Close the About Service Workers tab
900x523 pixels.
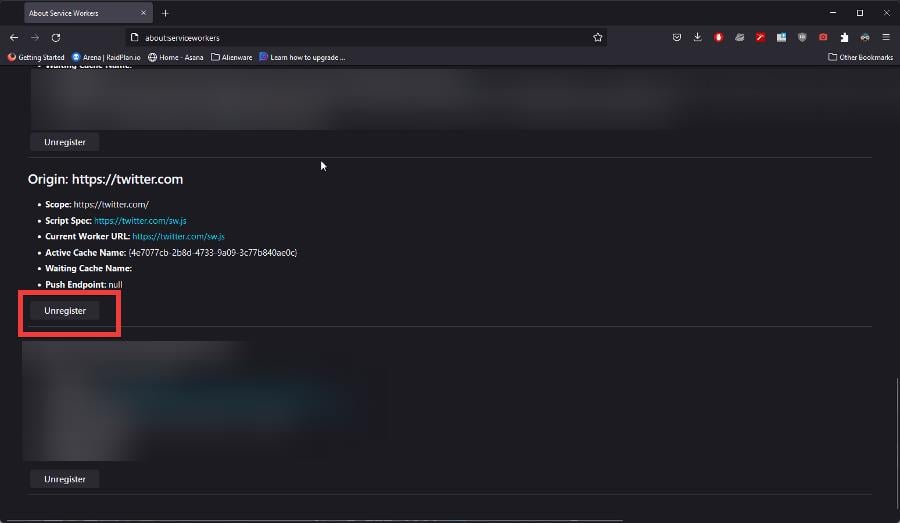click(x=143, y=13)
